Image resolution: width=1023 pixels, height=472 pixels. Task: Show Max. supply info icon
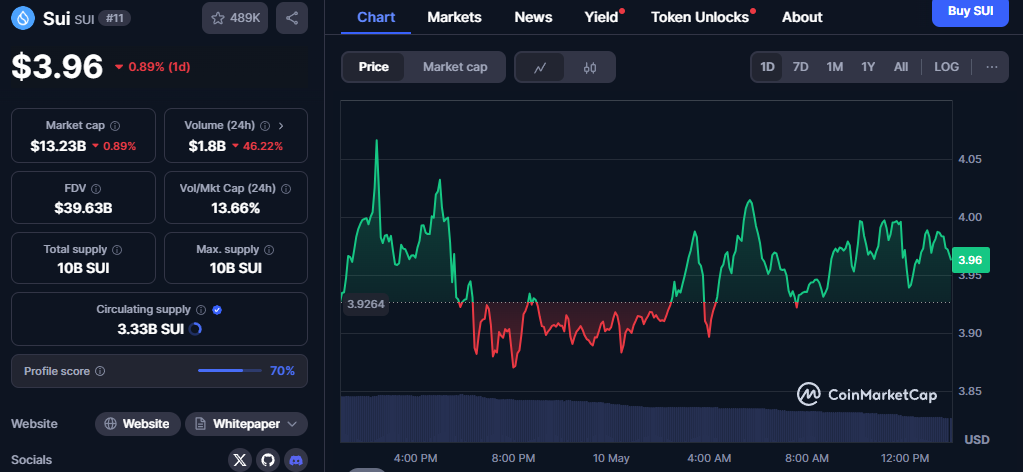coord(269,249)
